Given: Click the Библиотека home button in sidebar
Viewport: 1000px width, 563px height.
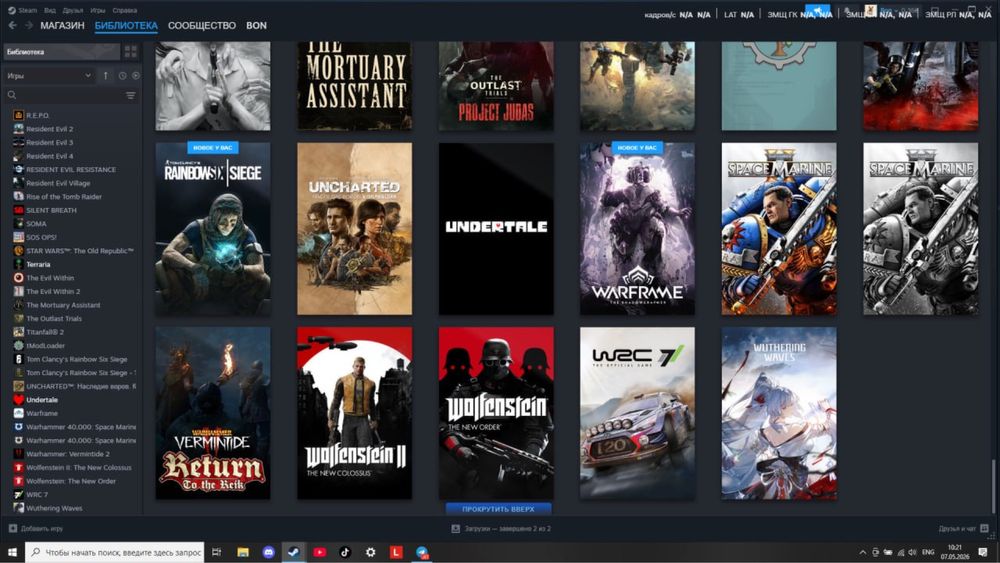Looking at the screenshot, I should tap(62, 52).
